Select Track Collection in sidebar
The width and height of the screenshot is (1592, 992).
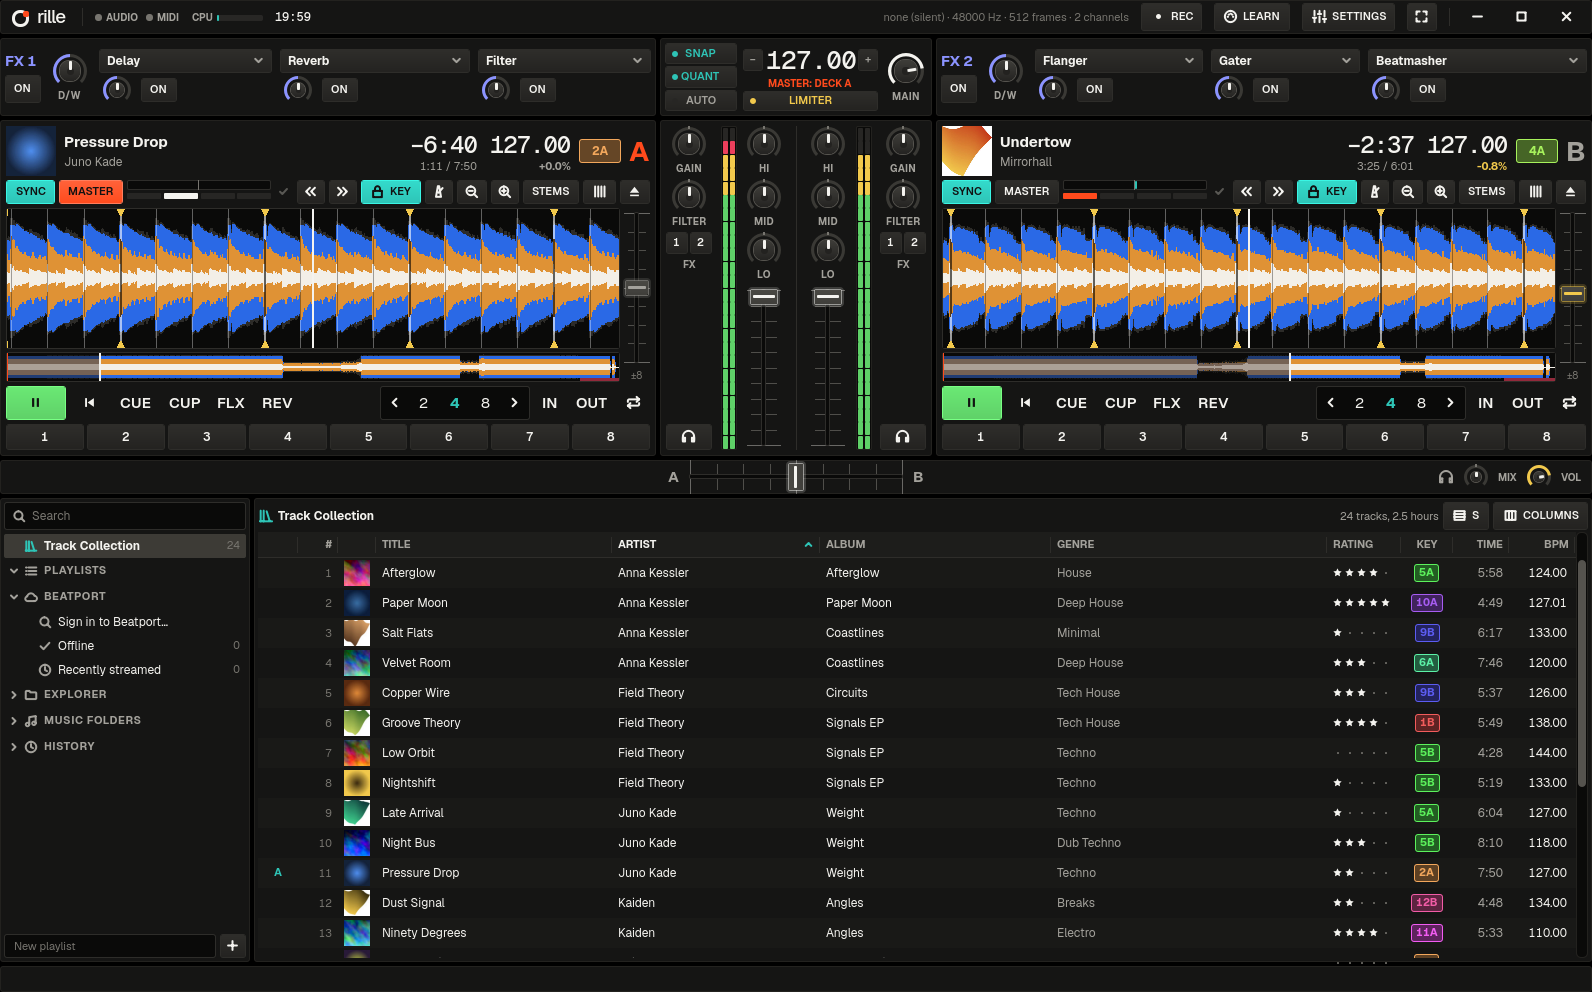pyautogui.click(x=126, y=546)
